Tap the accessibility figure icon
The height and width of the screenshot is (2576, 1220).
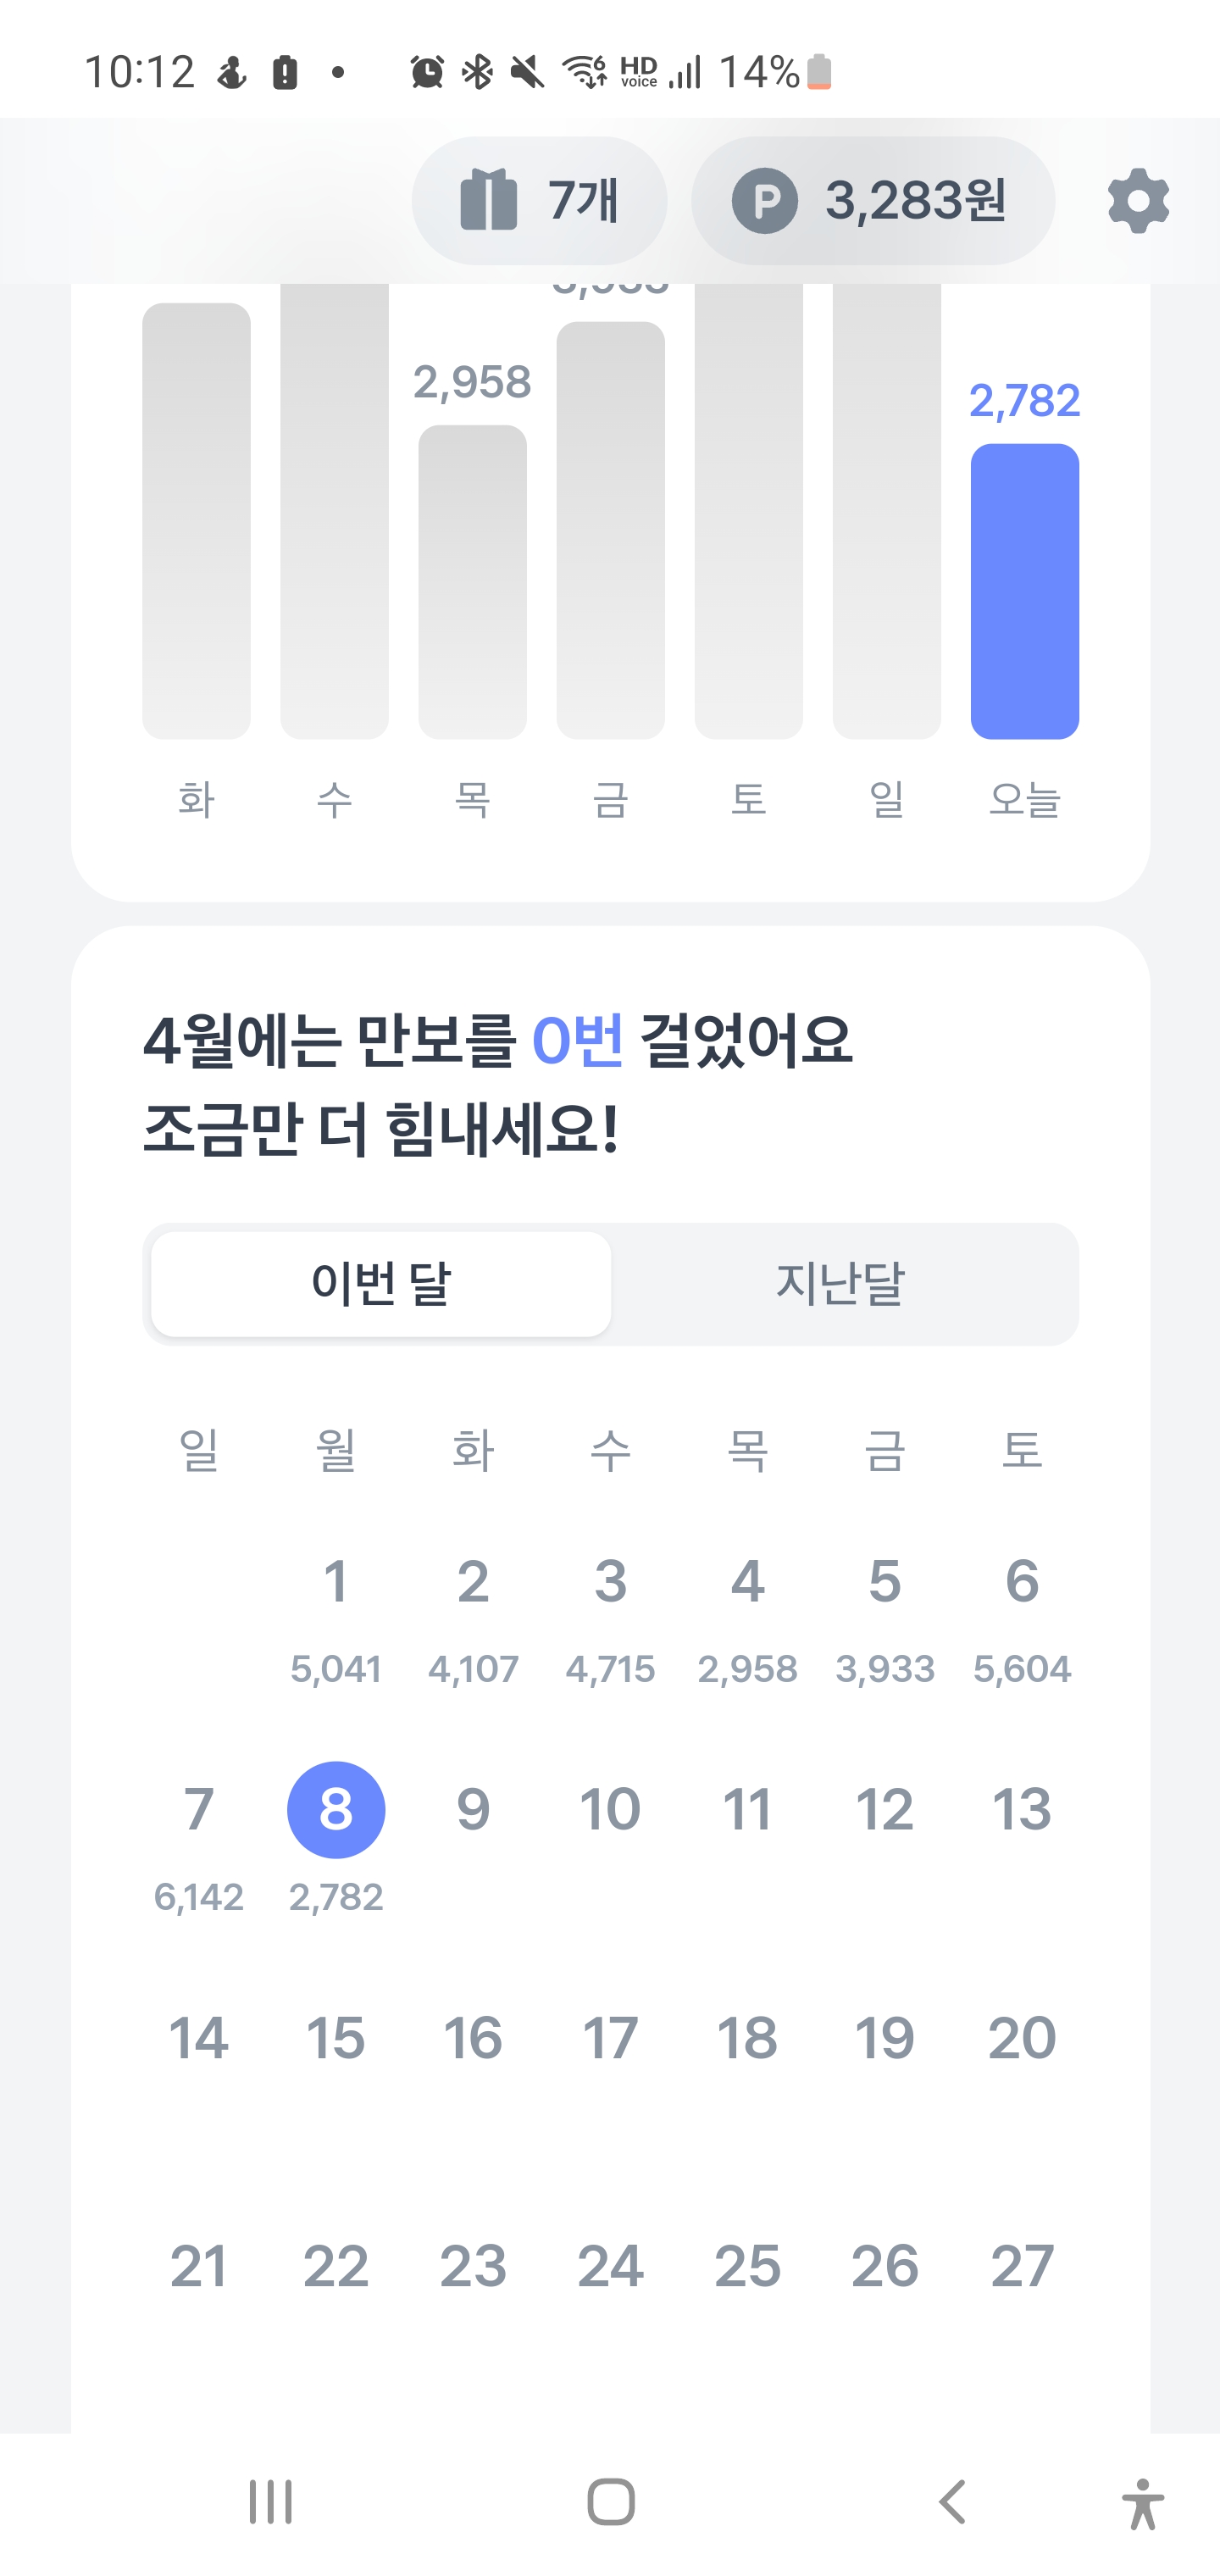pos(1143,2503)
